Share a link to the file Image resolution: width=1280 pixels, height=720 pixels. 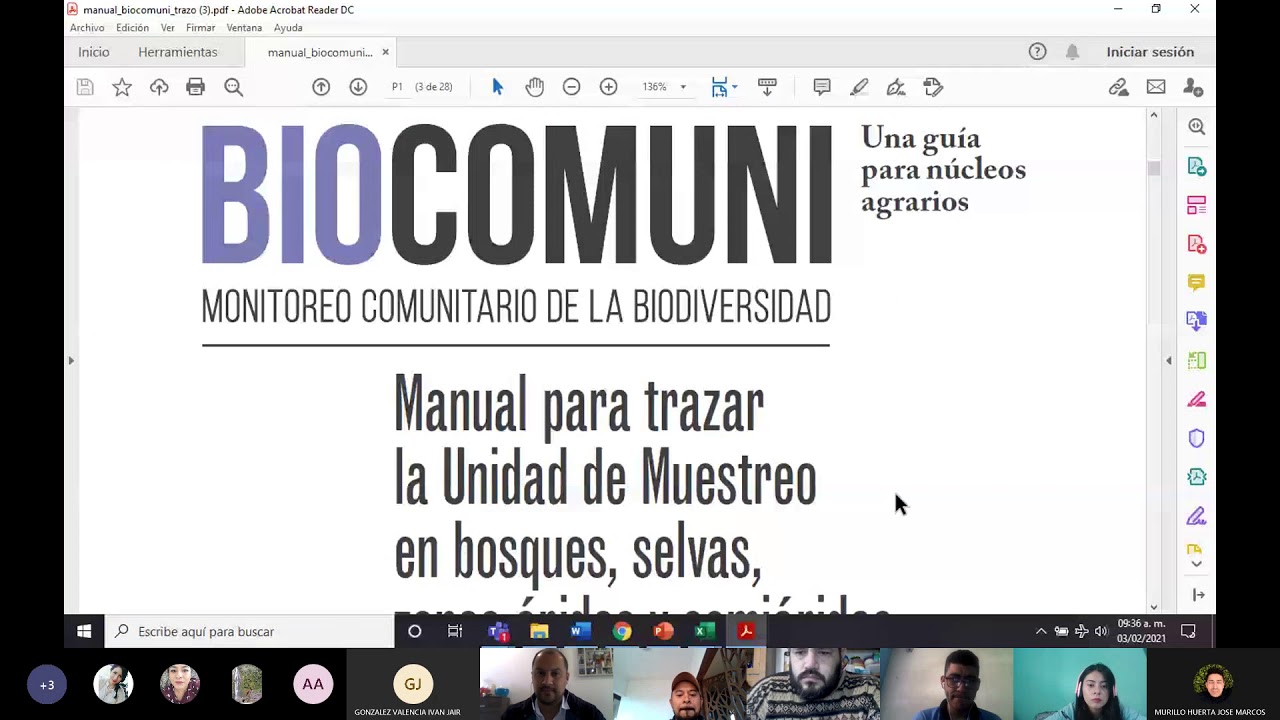click(x=1119, y=87)
